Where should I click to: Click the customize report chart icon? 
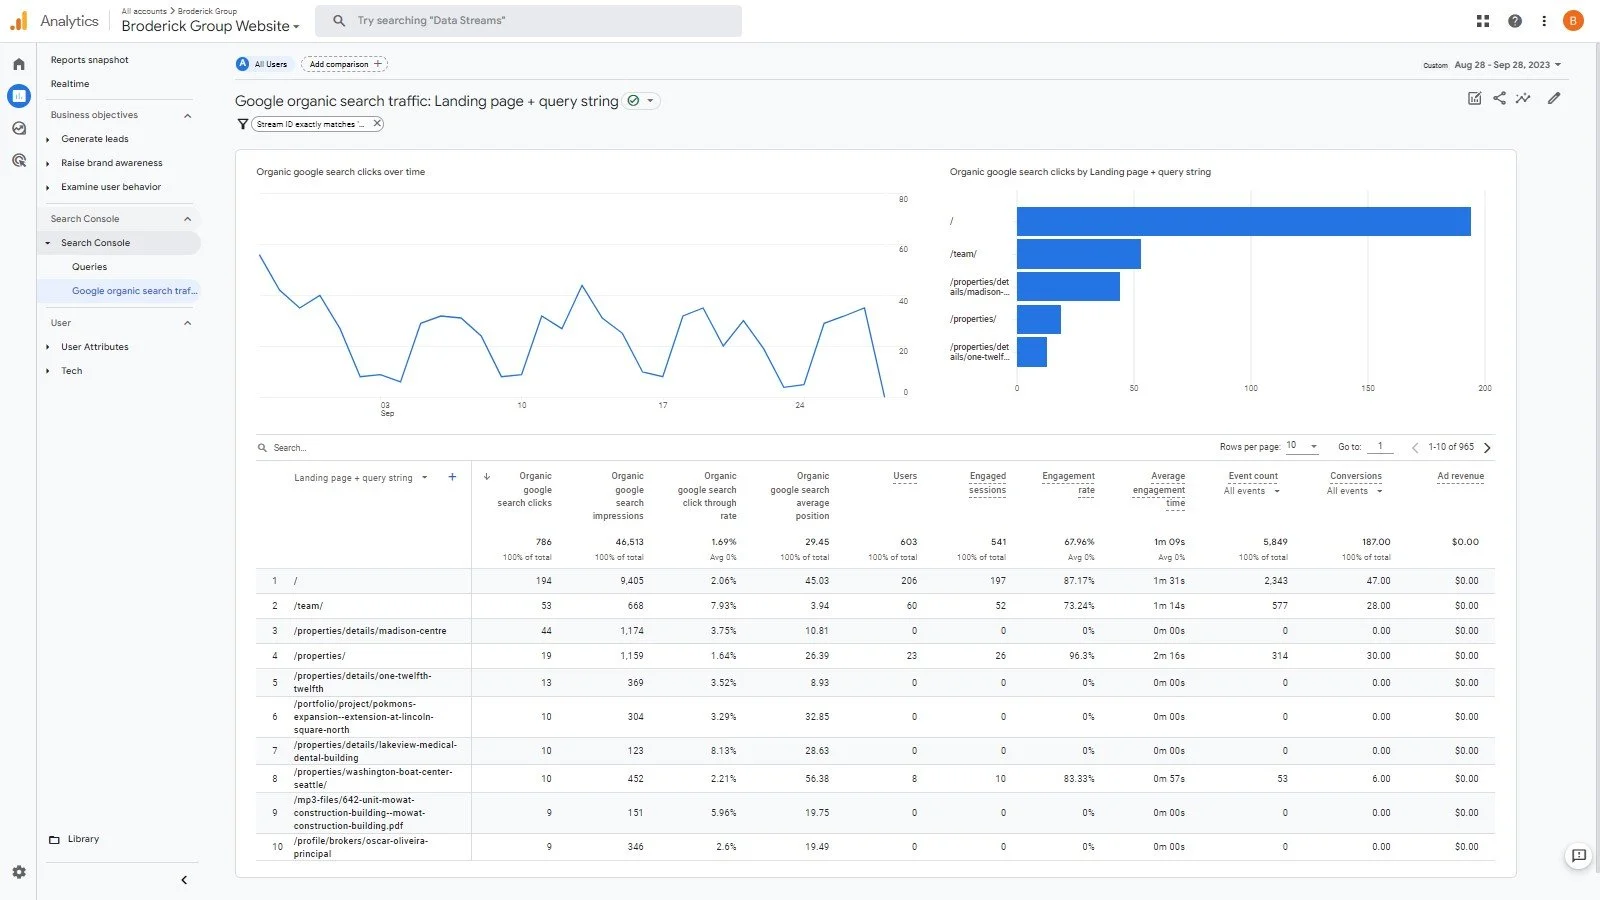click(x=1474, y=98)
